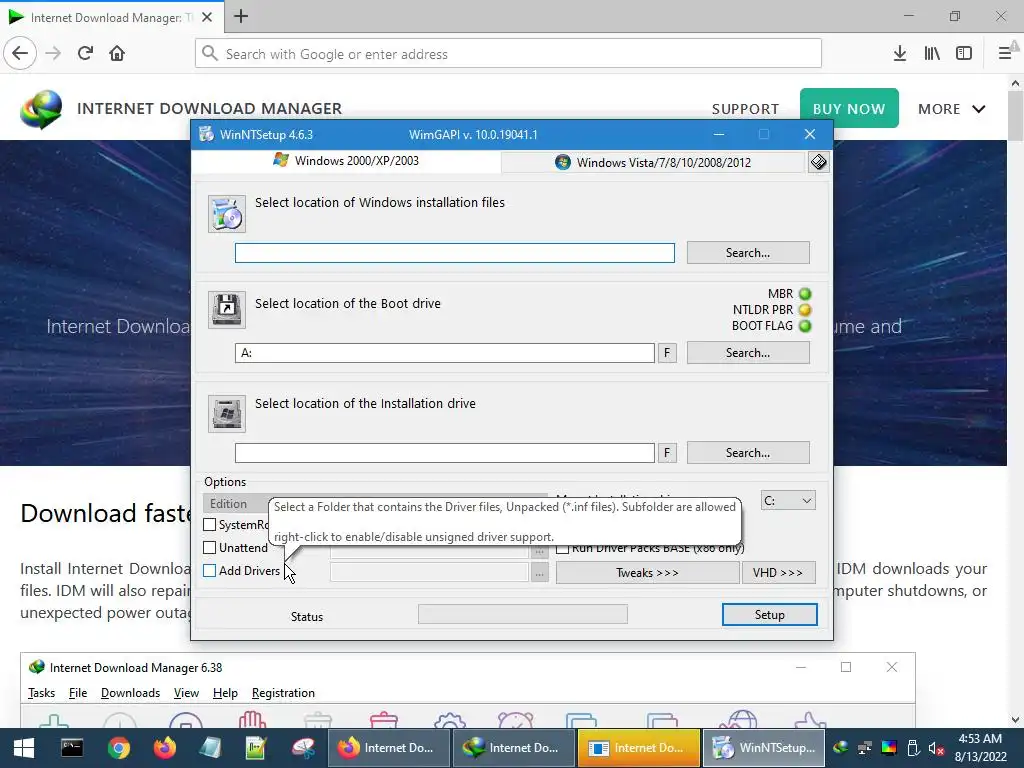Focus the Windows installation files path field

point(455,253)
